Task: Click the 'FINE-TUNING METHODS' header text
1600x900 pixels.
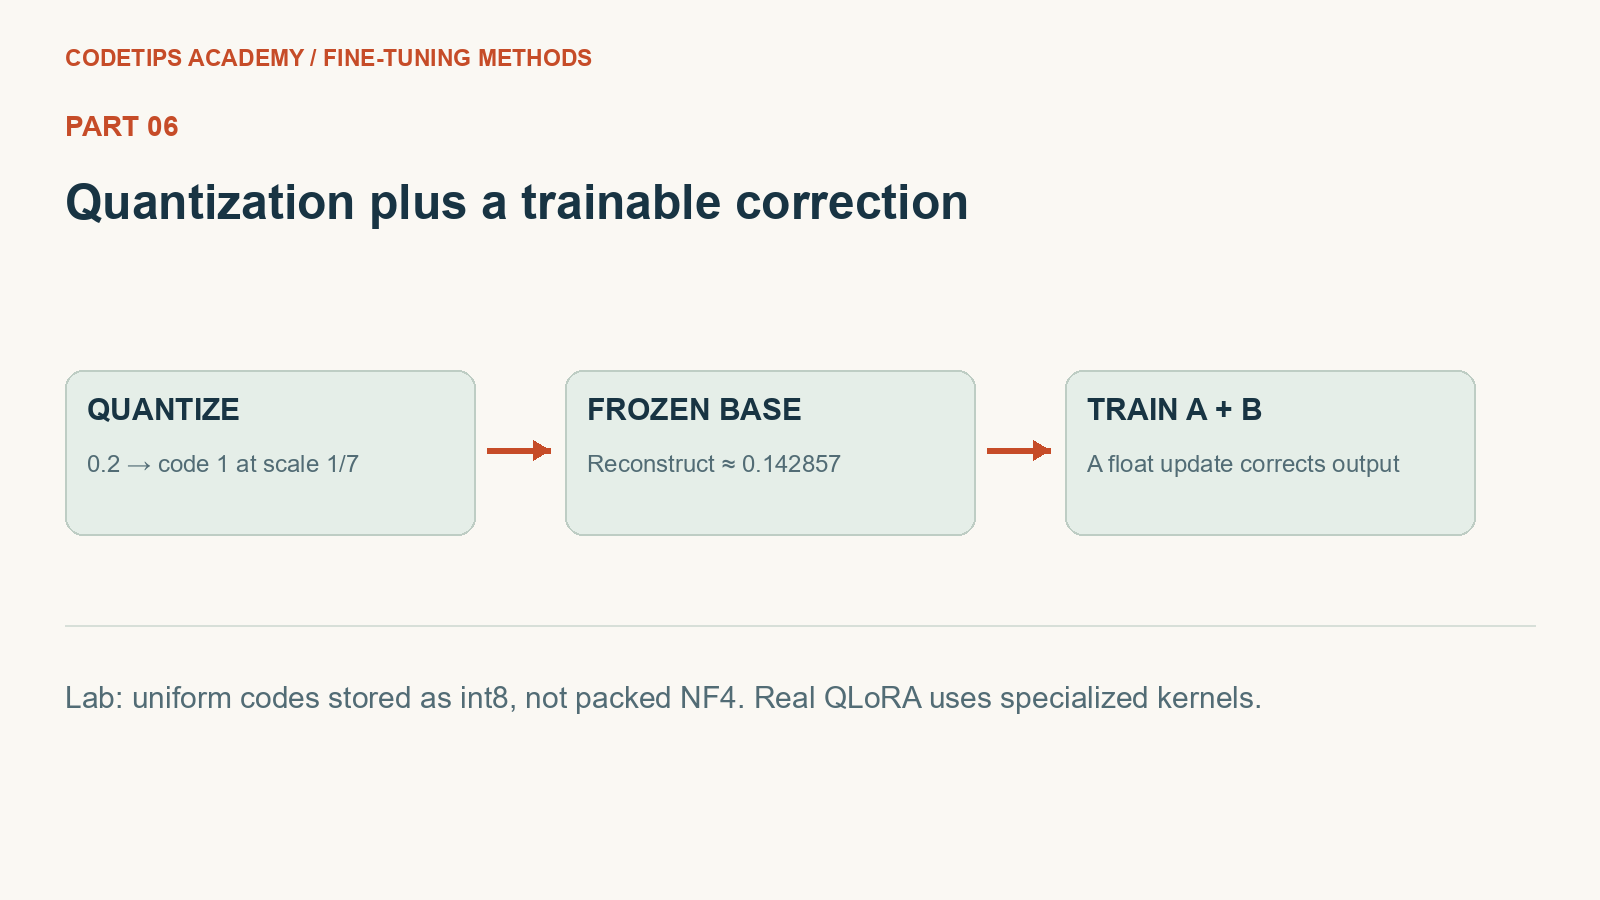Action: click(x=457, y=58)
